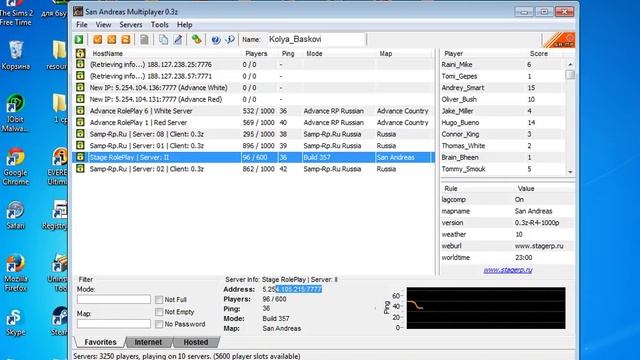This screenshot has width=640, height=360.
Task: Click the weburl rule row
Action: [x=507, y=246]
